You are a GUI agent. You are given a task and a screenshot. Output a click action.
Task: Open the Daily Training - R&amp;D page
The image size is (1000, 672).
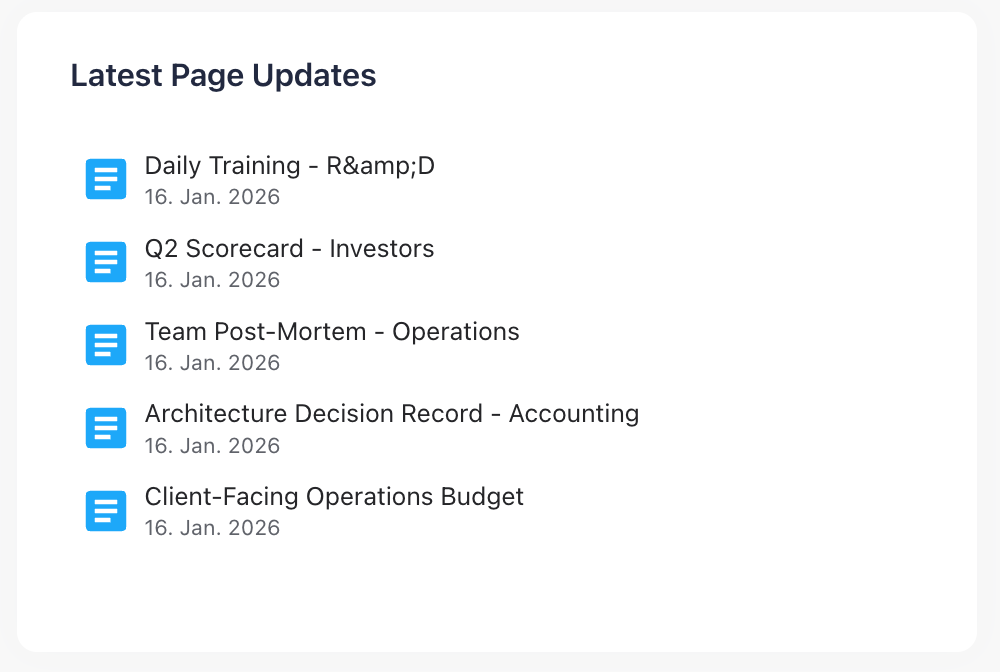pyautogui.click(x=290, y=165)
